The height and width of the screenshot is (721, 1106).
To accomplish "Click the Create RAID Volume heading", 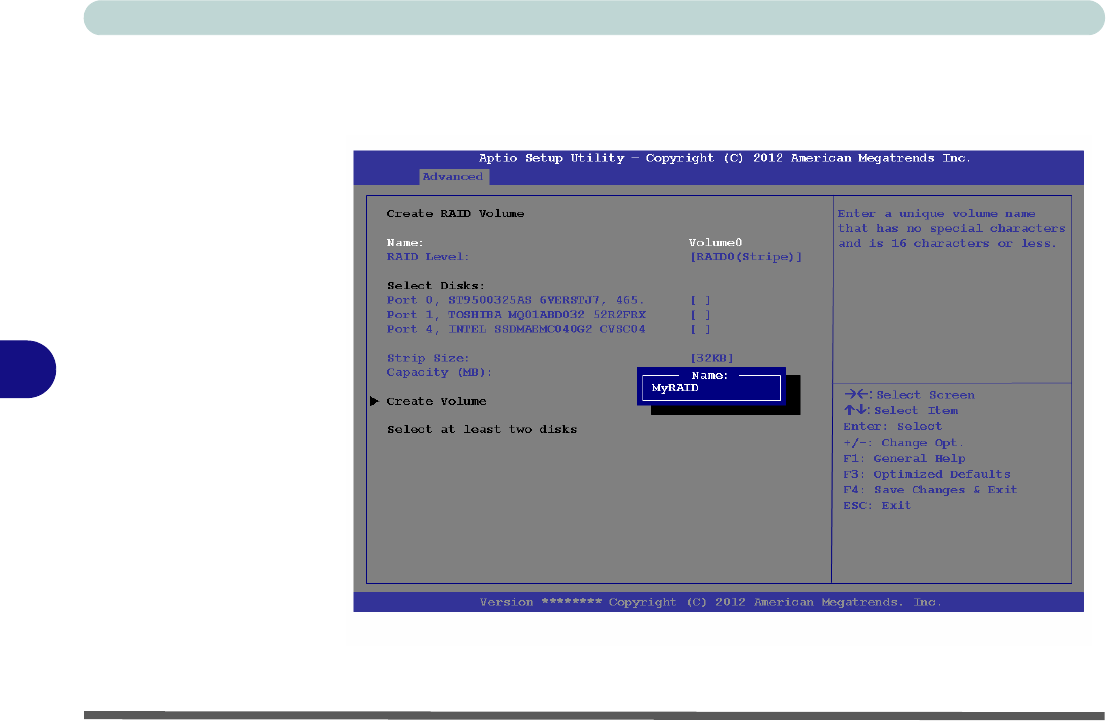I will coord(456,214).
